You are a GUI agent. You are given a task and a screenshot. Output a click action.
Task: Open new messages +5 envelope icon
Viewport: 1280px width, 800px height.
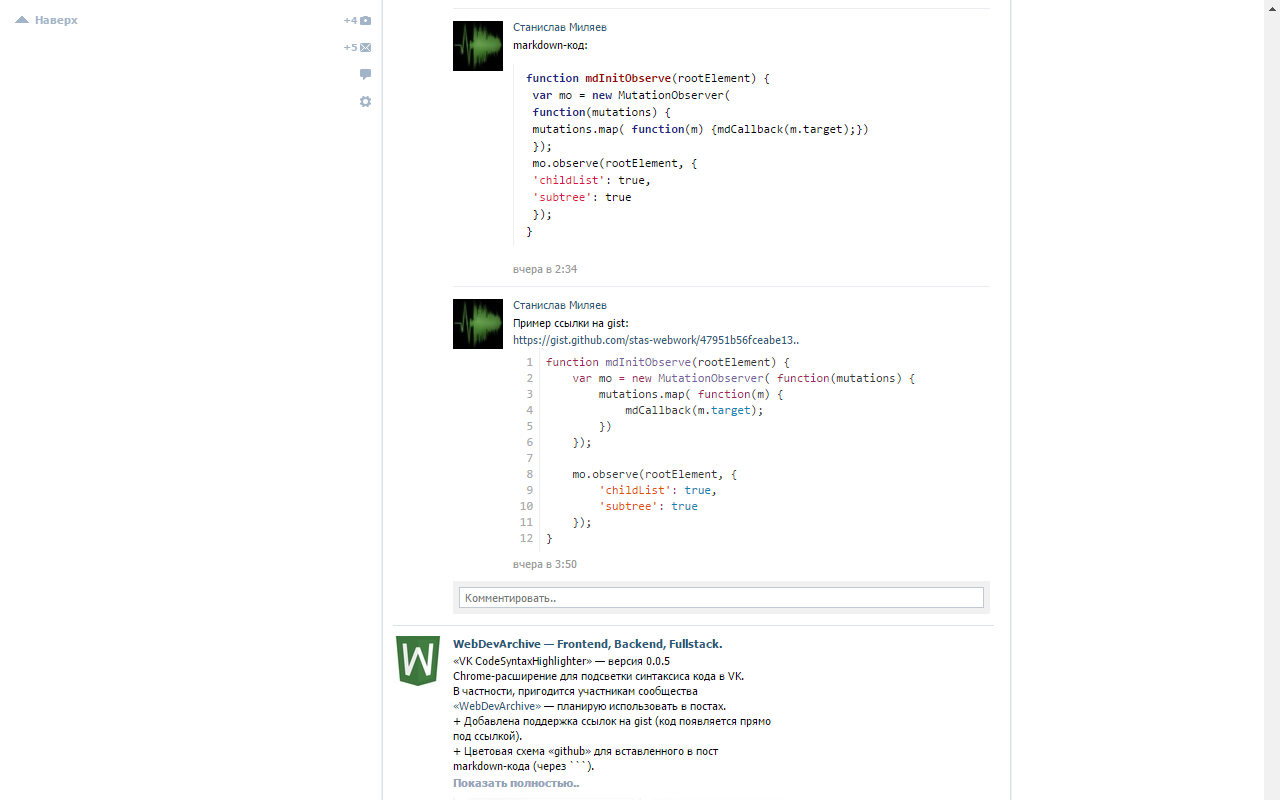click(357, 47)
